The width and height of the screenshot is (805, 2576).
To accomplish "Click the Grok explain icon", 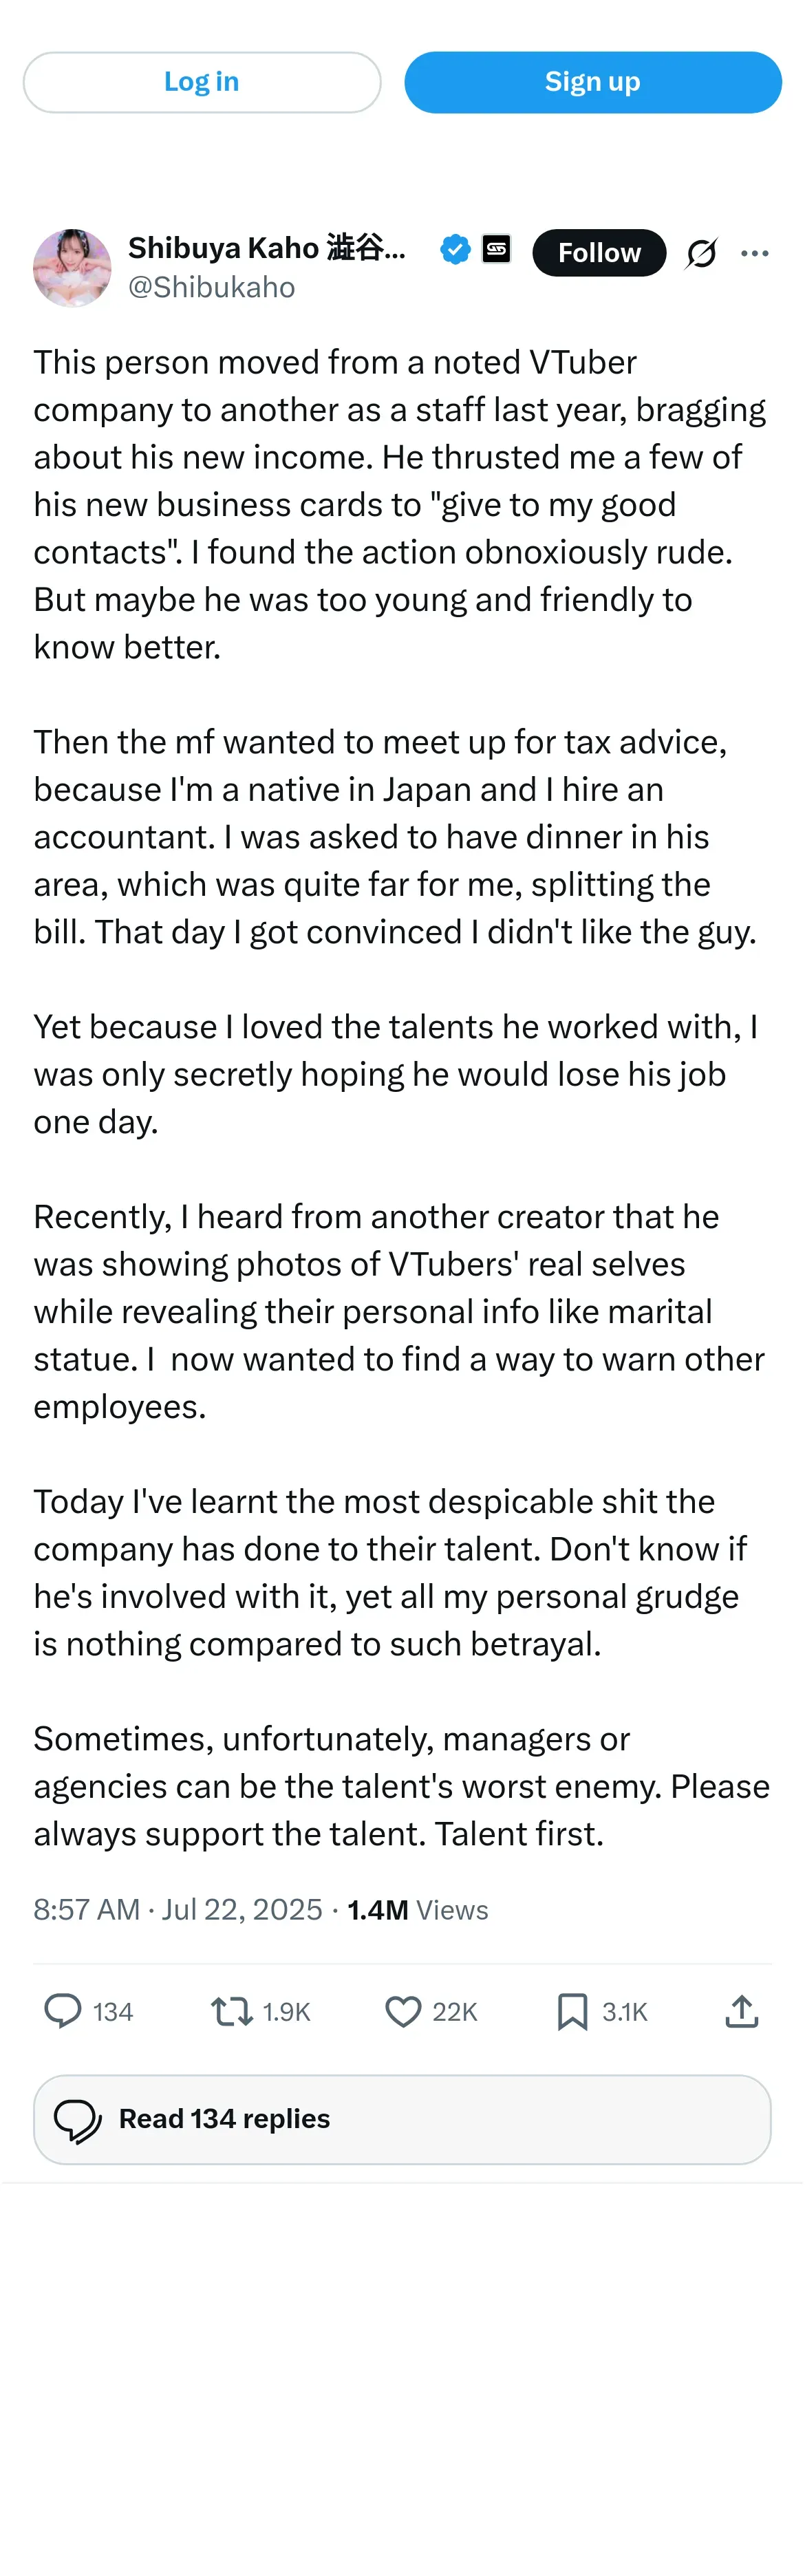I will (701, 253).
